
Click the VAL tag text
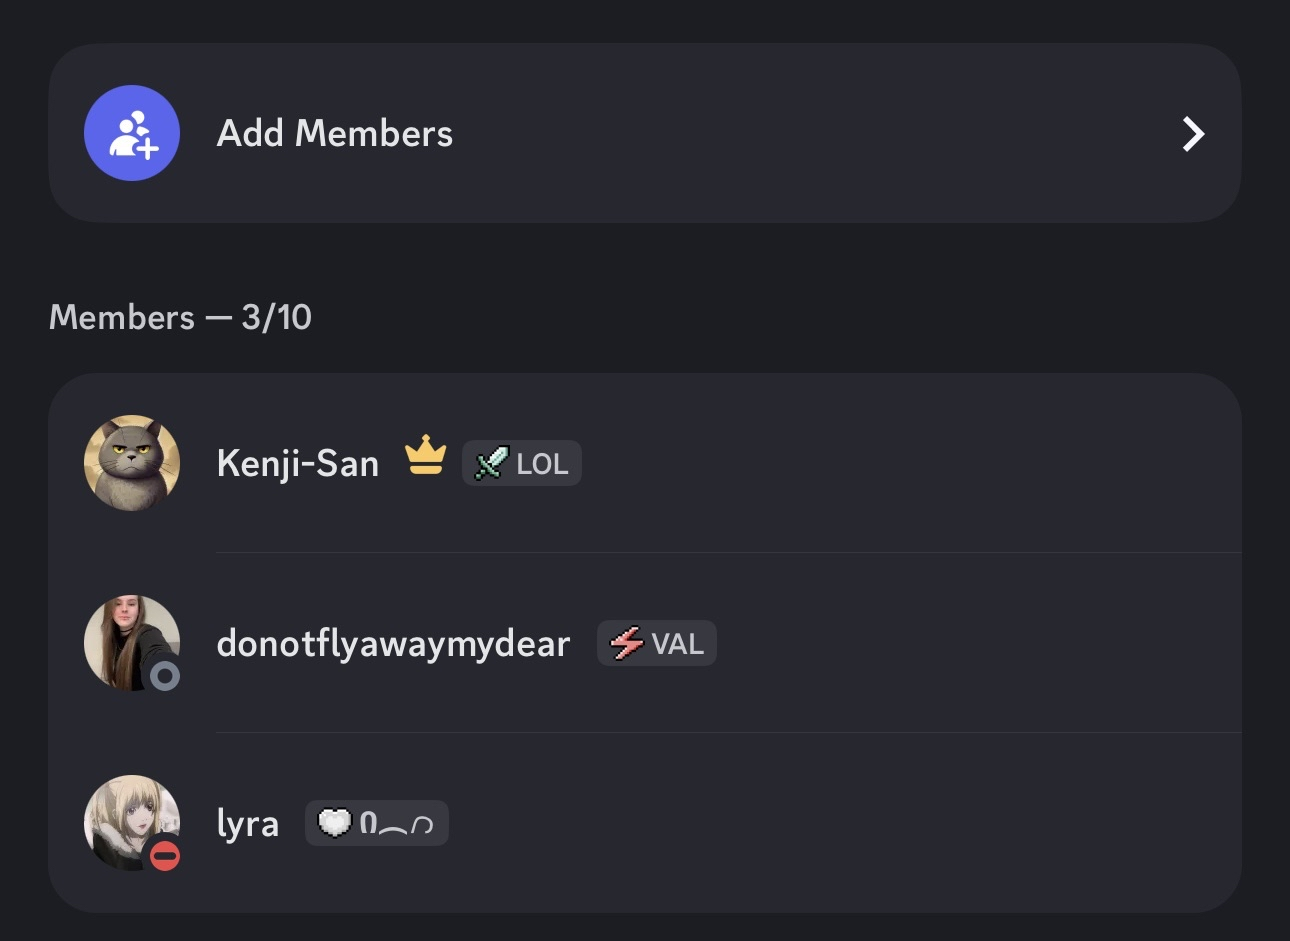678,644
